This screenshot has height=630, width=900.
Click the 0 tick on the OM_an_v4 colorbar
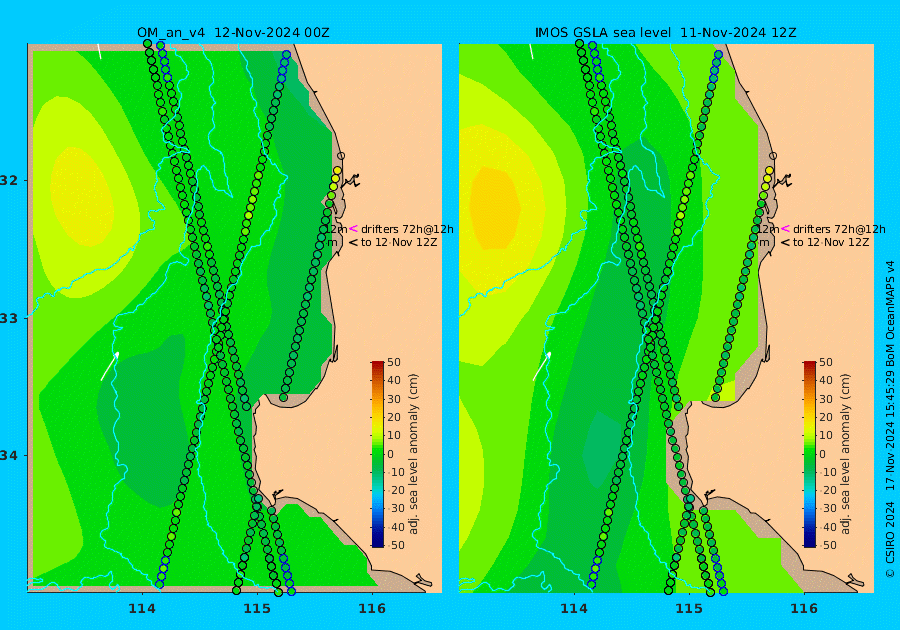click(x=390, y=454)
